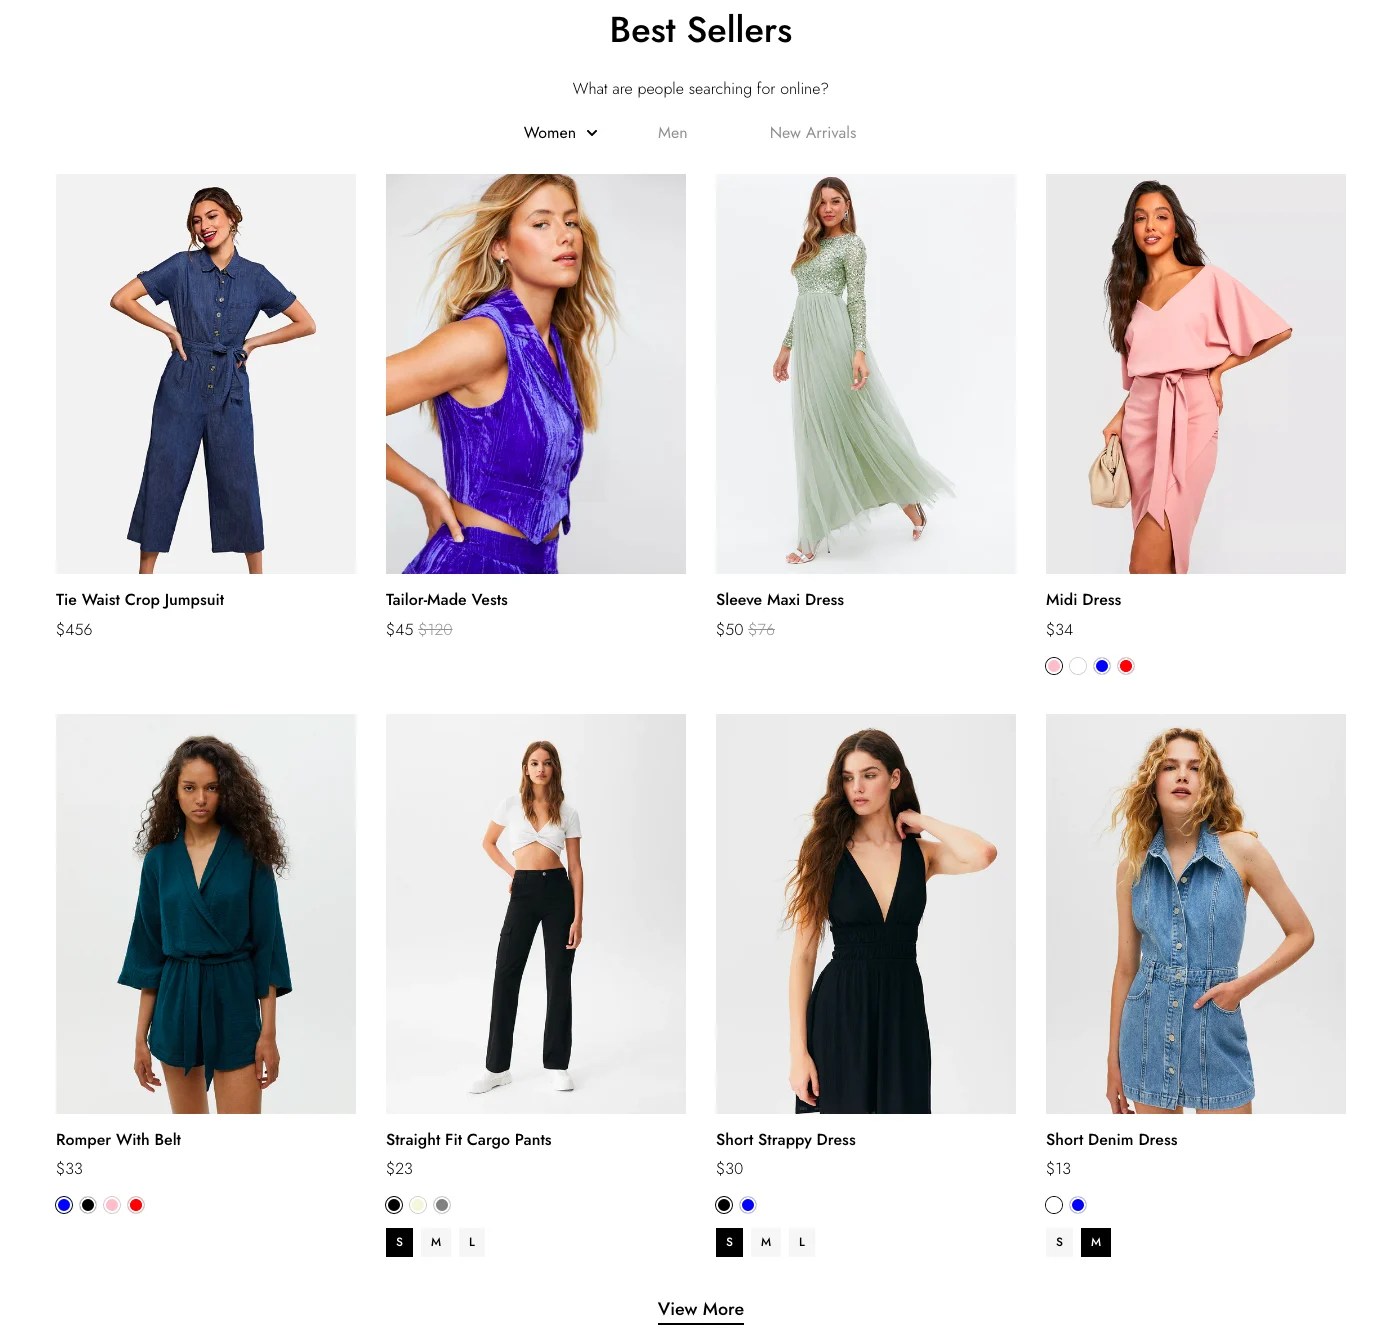Open Tailor-Made Vests product image
This screenshot has height=1337, width=1388.
(x=536, y=374)
